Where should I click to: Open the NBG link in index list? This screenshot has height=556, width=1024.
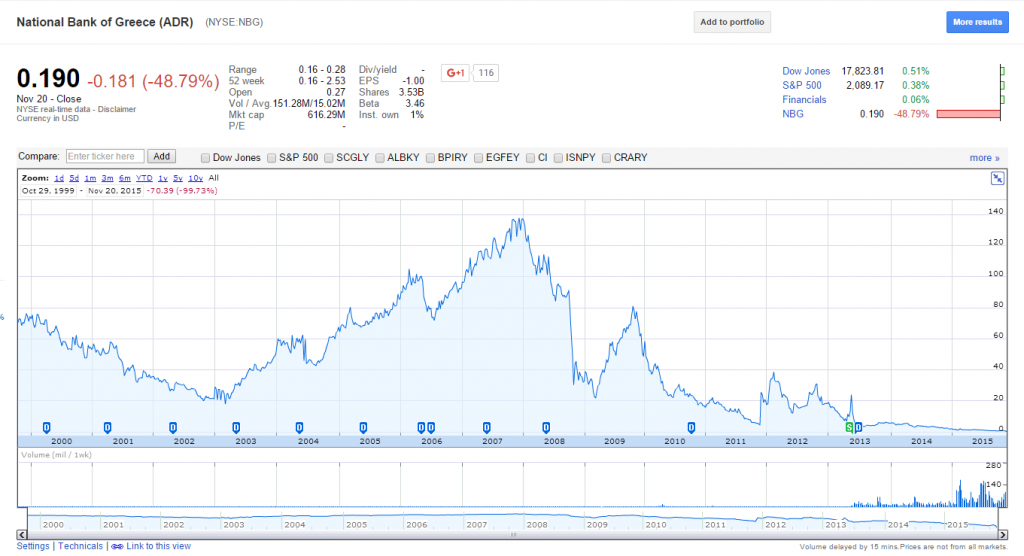pyautogui.click(x=793, y=114)
